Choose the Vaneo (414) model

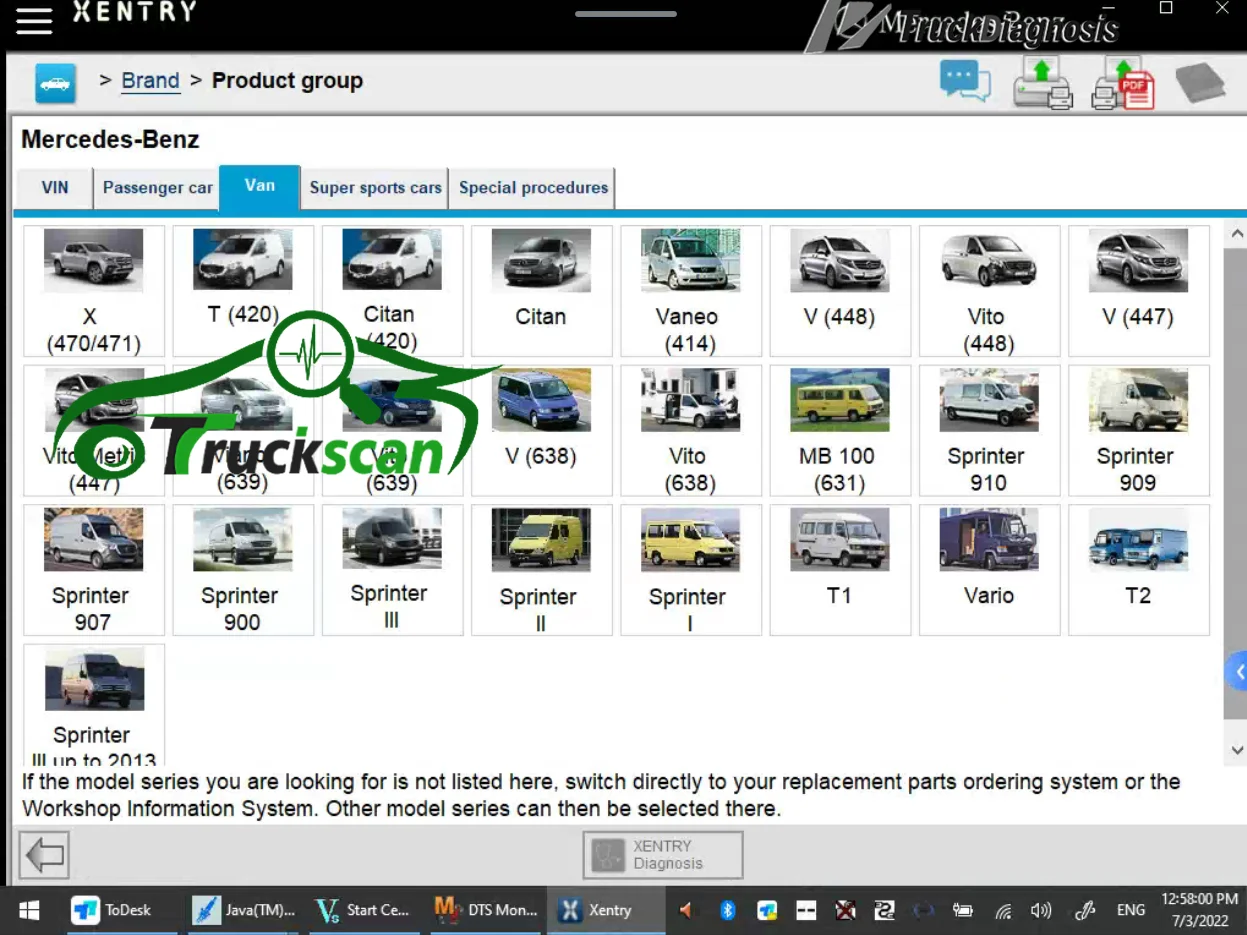pos(690,291)
